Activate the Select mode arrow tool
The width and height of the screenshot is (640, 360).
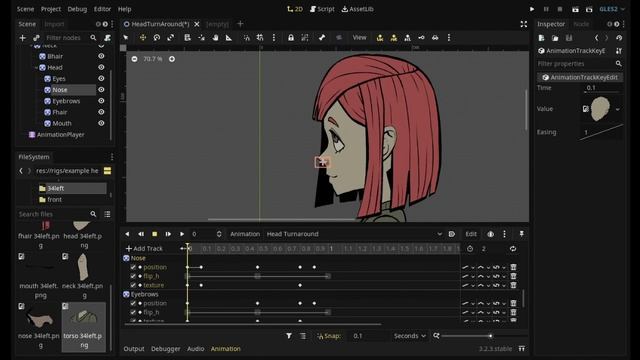126,38
